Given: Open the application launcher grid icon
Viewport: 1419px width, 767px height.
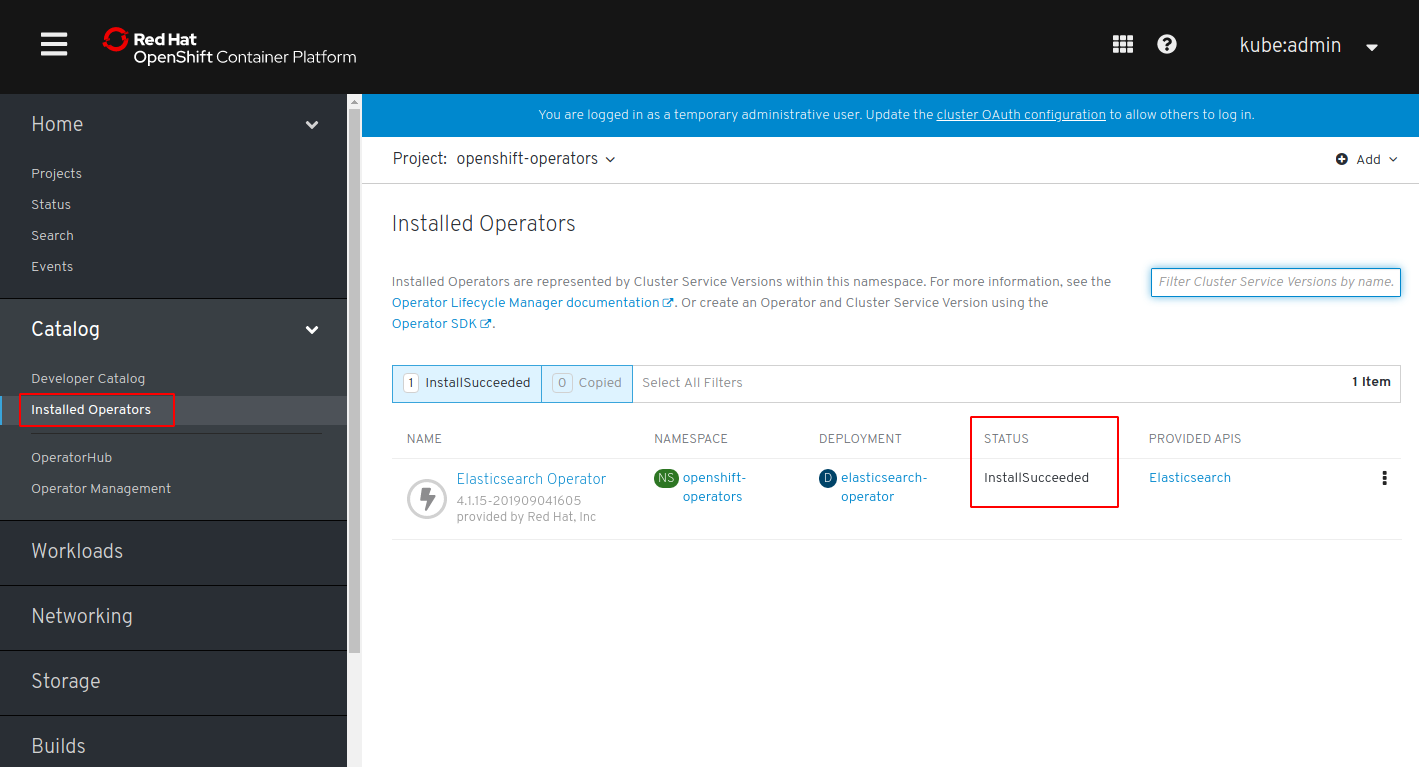Looking at the screenshot, I should (1123, 44).
